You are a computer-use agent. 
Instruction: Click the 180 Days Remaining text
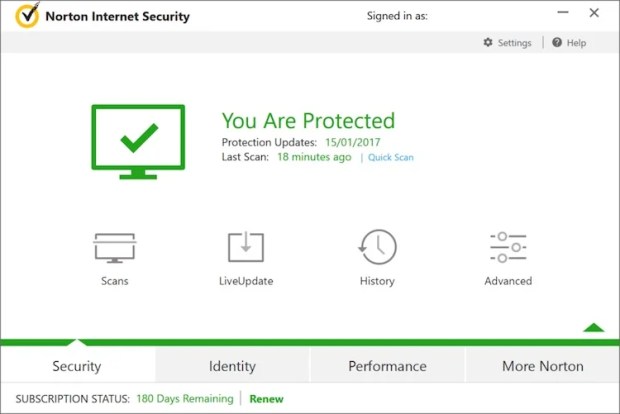[184, 399]
